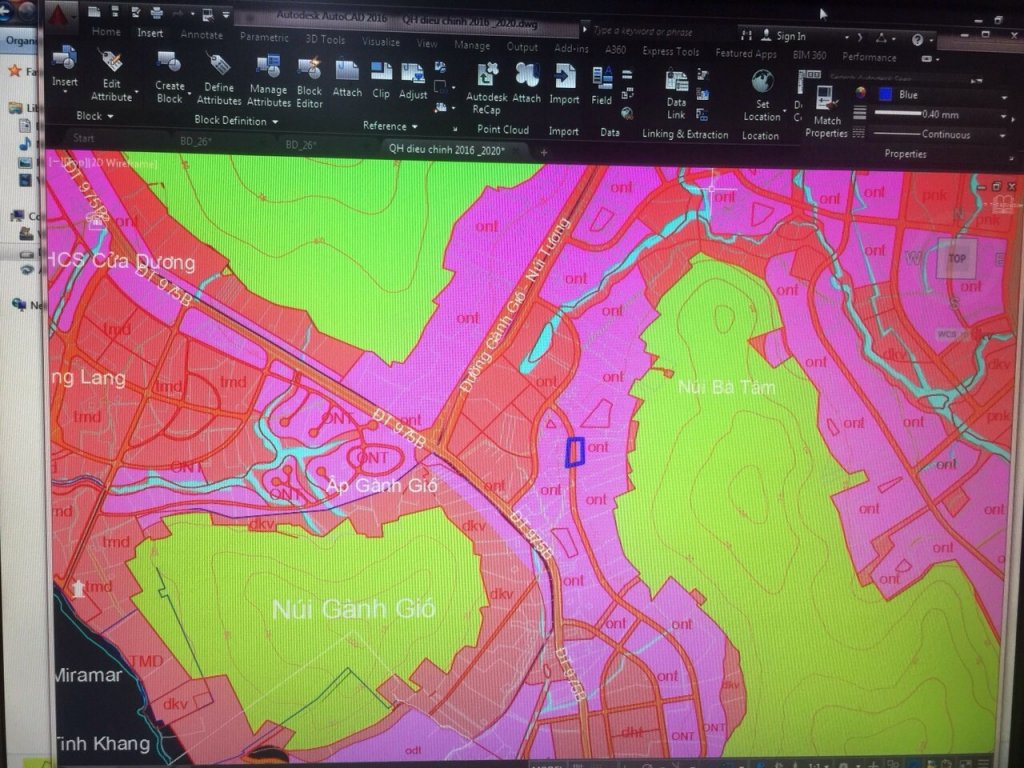Screen dimensions: 1024x768
Task: Open Autodesk ReCap
Action: pos(487,76)
